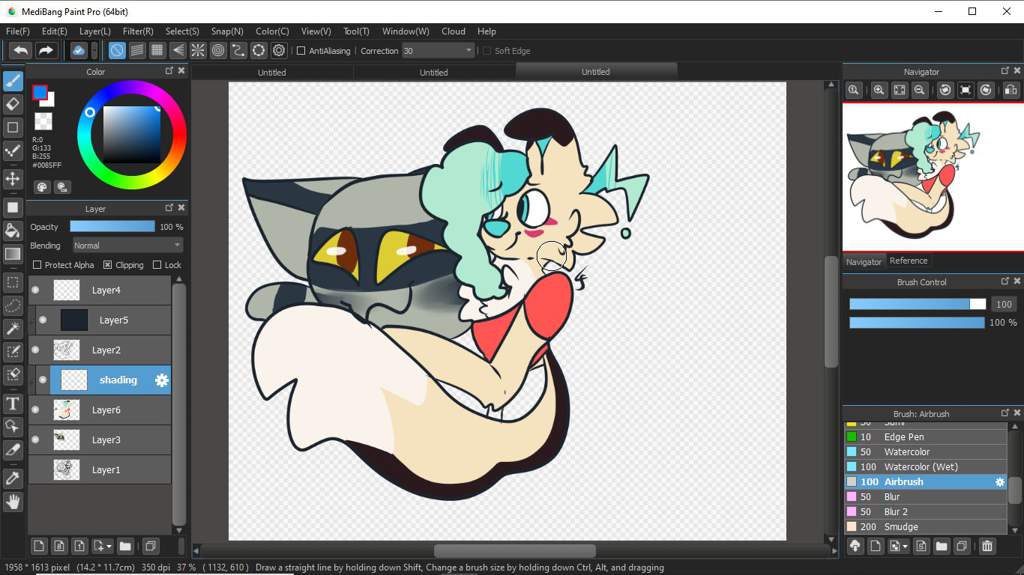Float the Color panel via its undock icon

(x=169, y=71)
